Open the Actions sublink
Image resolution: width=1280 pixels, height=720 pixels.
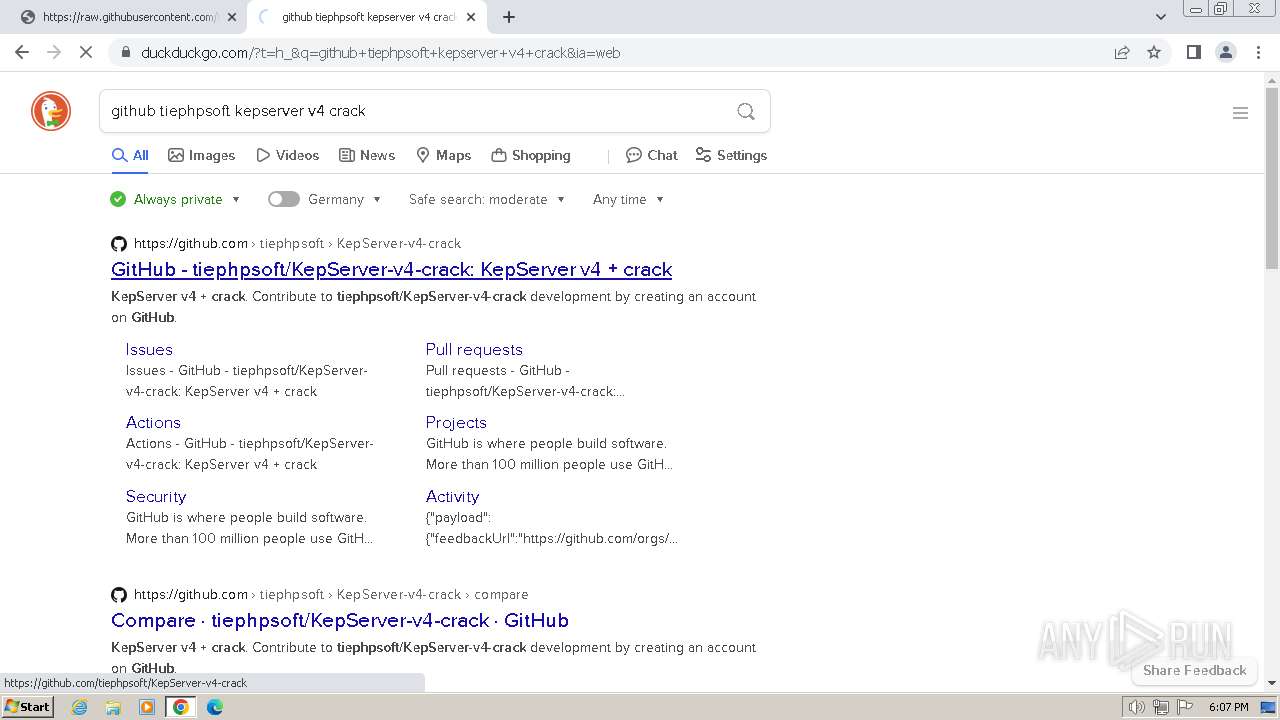[153, 422]
